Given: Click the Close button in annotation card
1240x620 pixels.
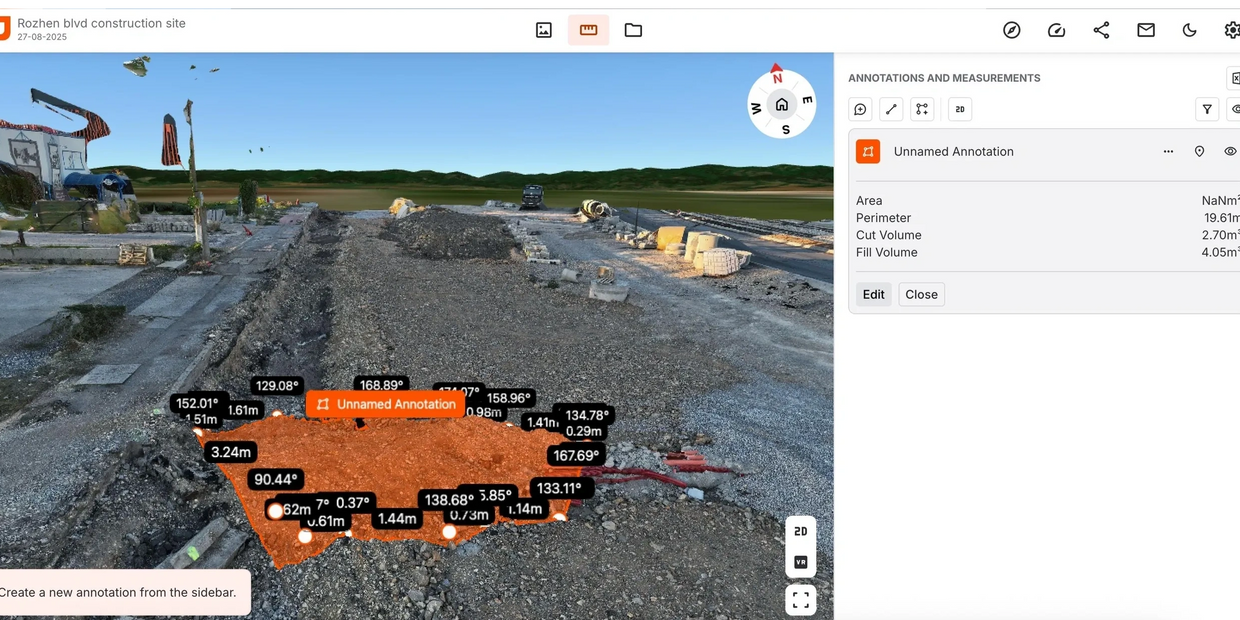Looking at the screenshot, I should click(921, 294).
